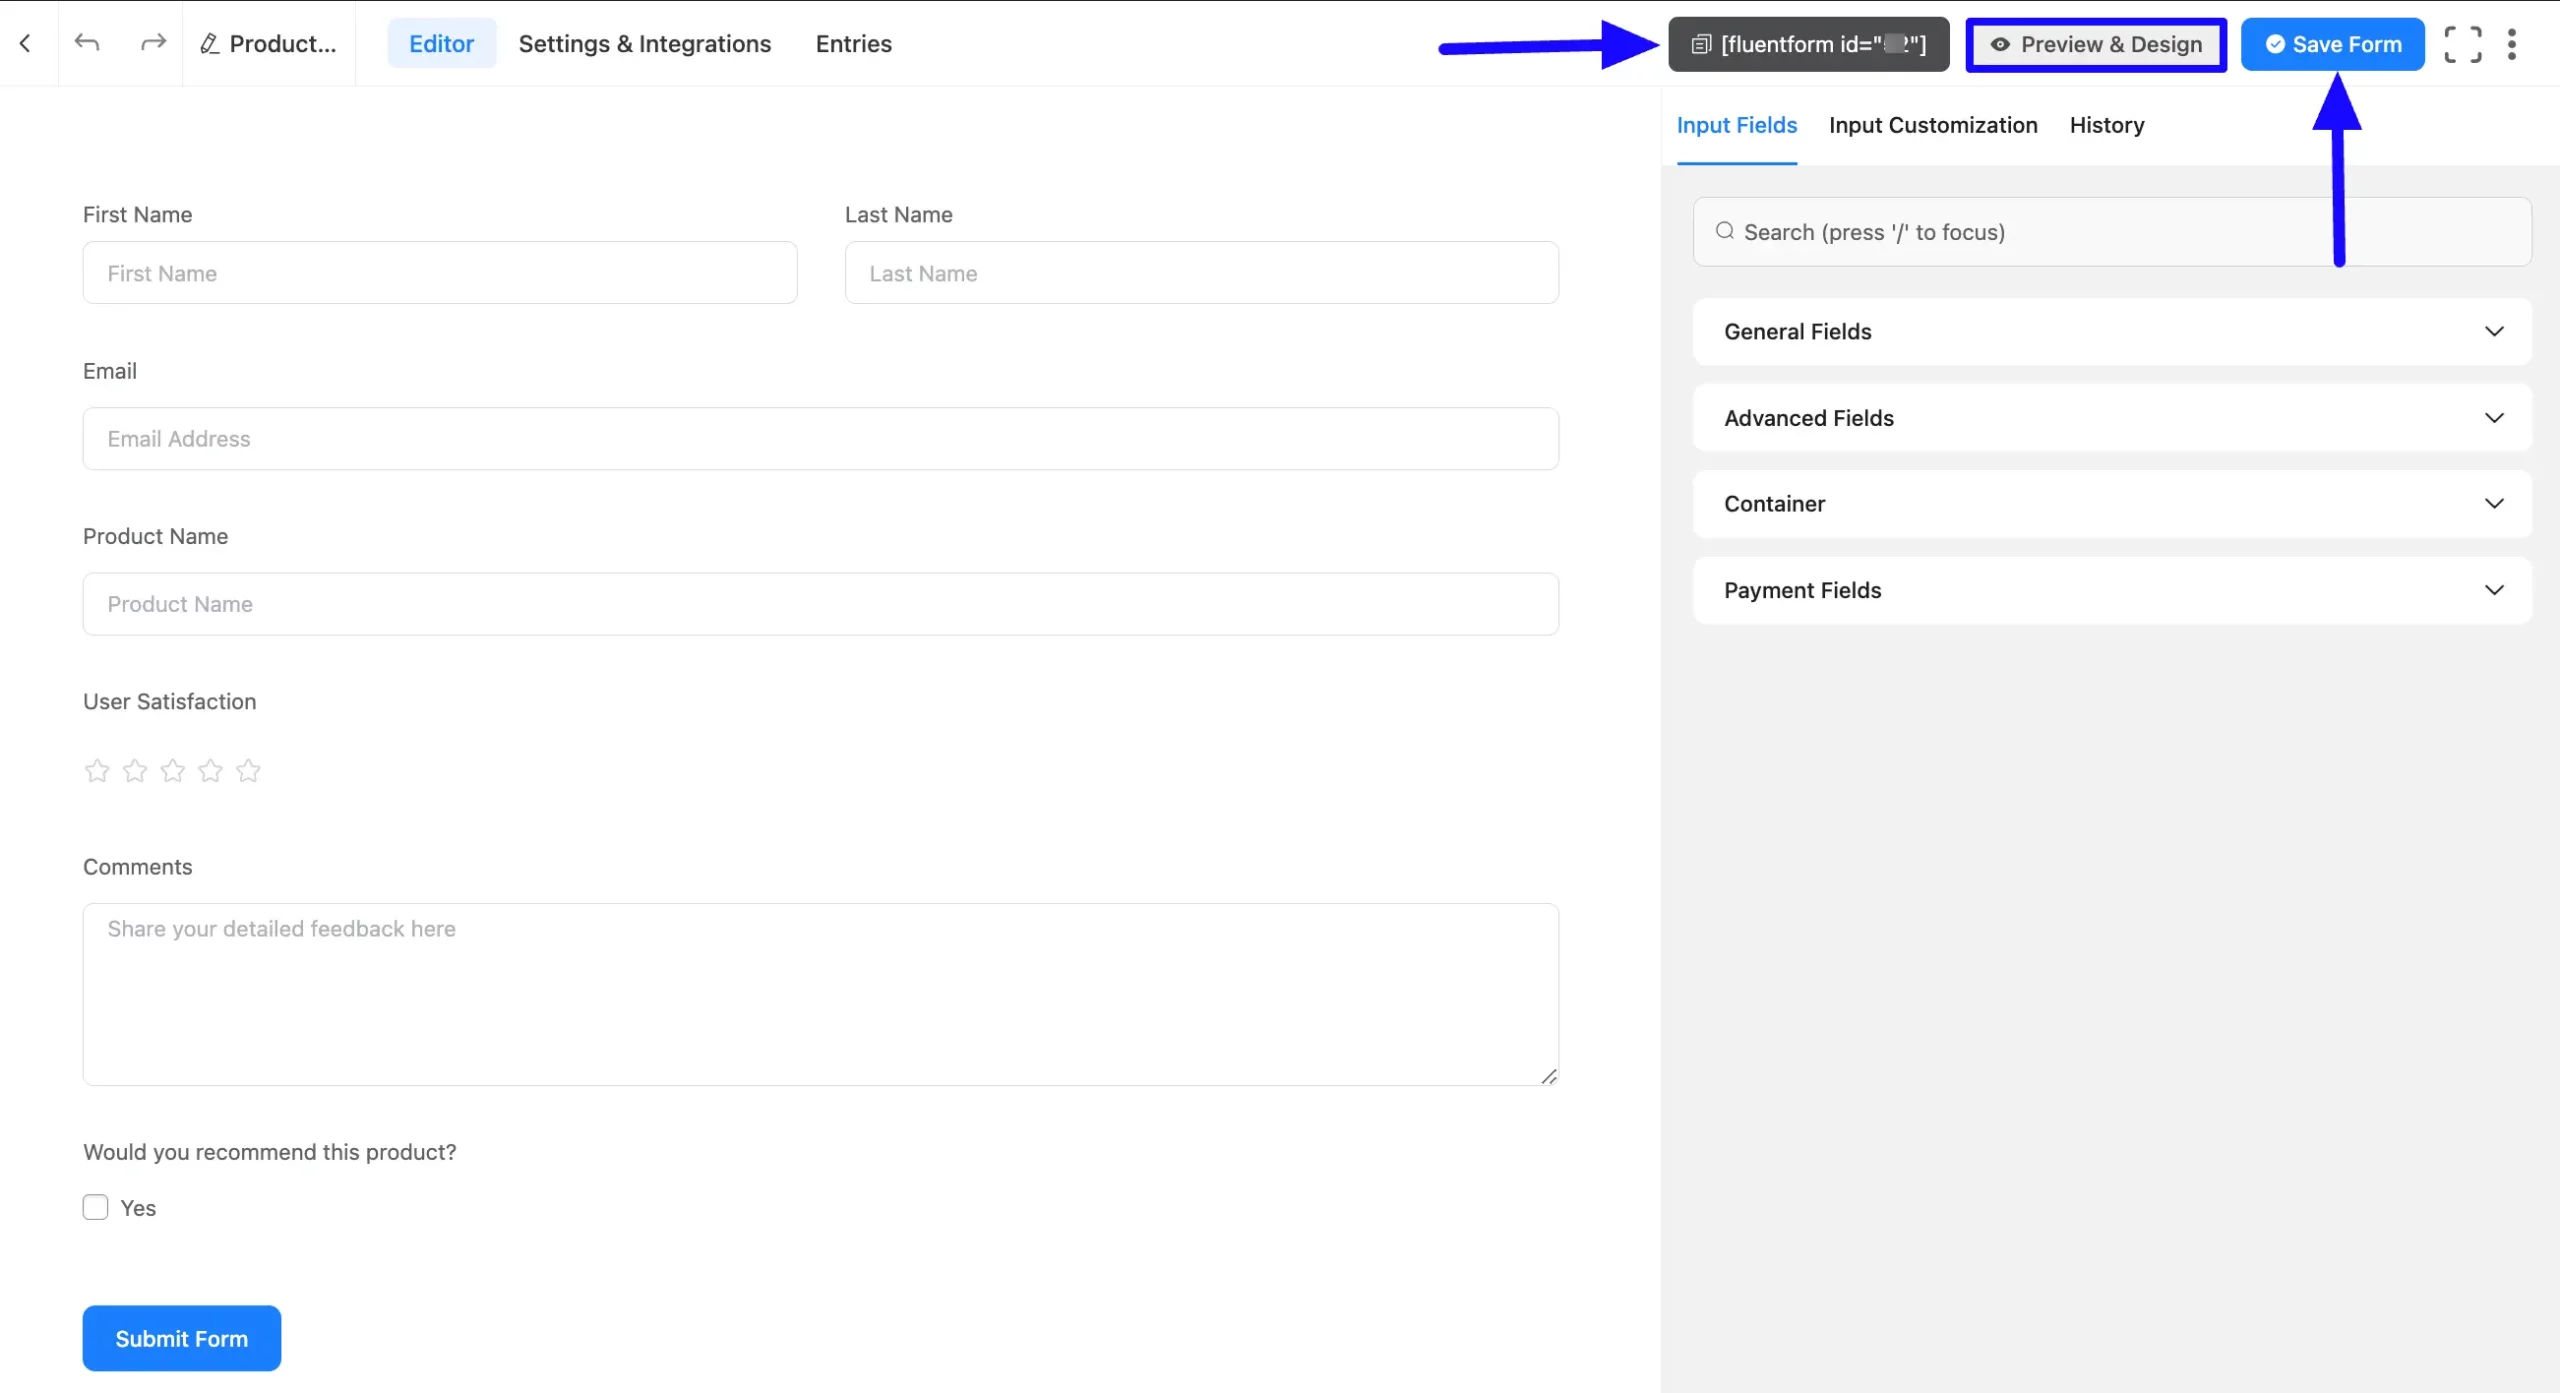This screenshot has width=2560, height=1393.
Task: Expand the Advanced Fields section
Action: click(x=2112, y=418)
